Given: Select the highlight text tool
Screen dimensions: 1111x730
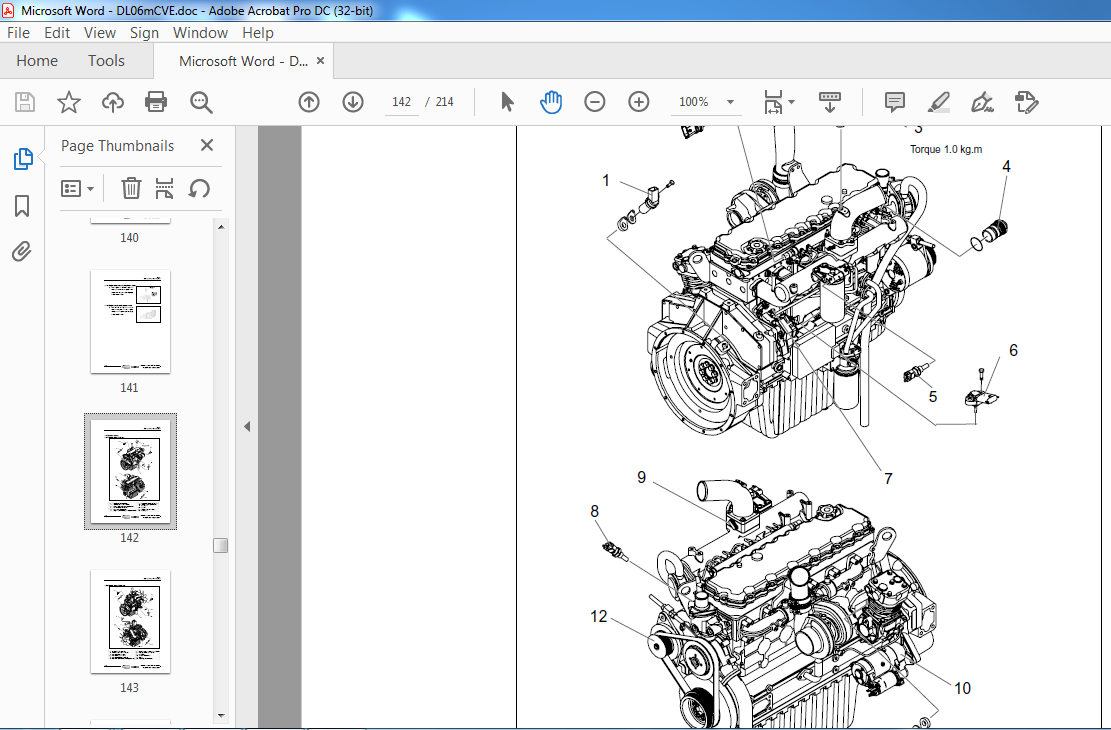Looking at the screenshot, I should pos(939,102).
